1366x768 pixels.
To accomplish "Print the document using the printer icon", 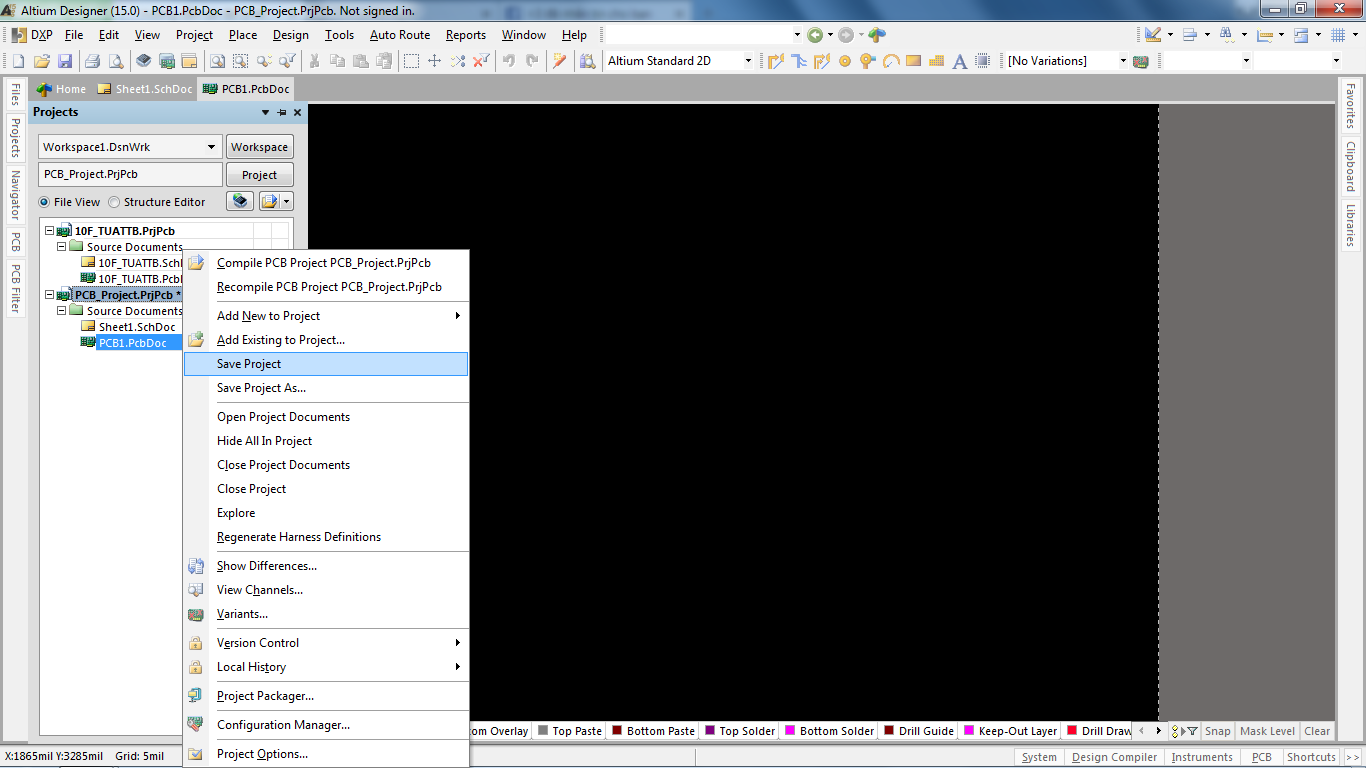I will 92,61.
